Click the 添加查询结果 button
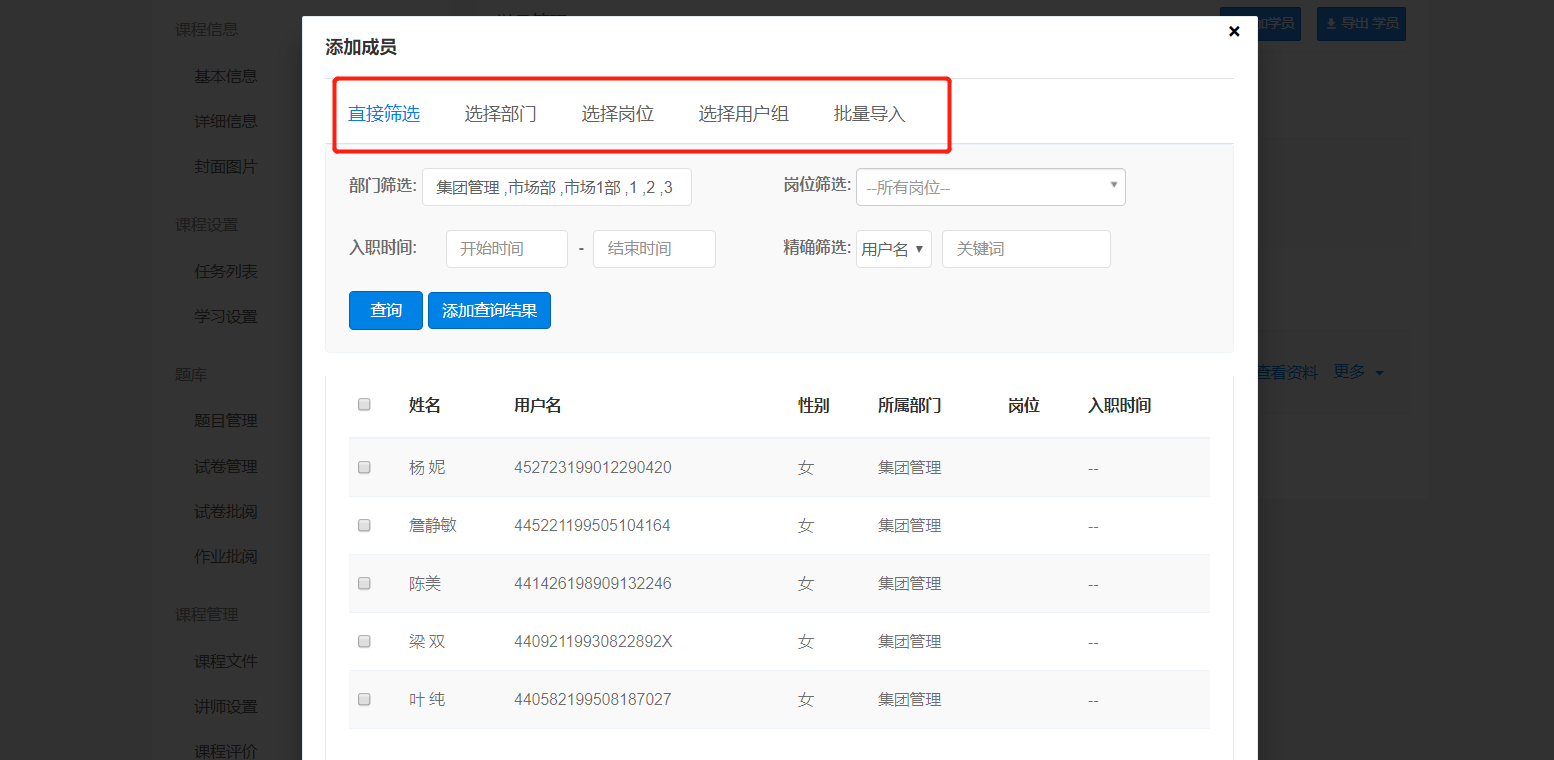 coord(489,310)
